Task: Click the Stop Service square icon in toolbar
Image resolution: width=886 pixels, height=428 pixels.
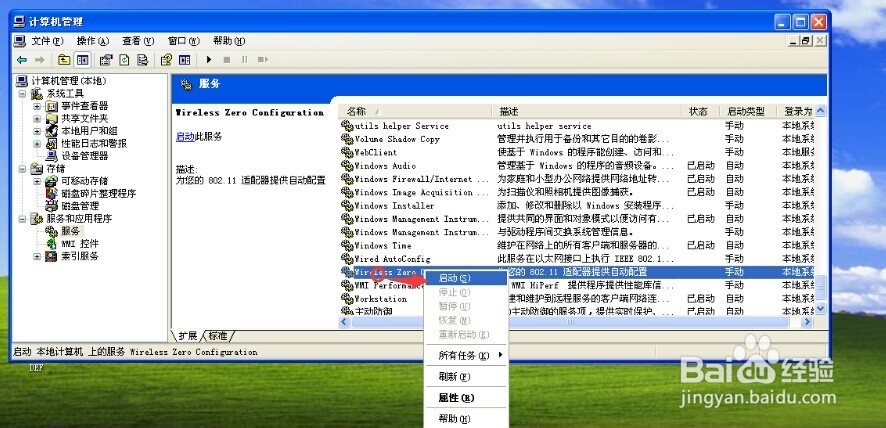Action: 227,59
